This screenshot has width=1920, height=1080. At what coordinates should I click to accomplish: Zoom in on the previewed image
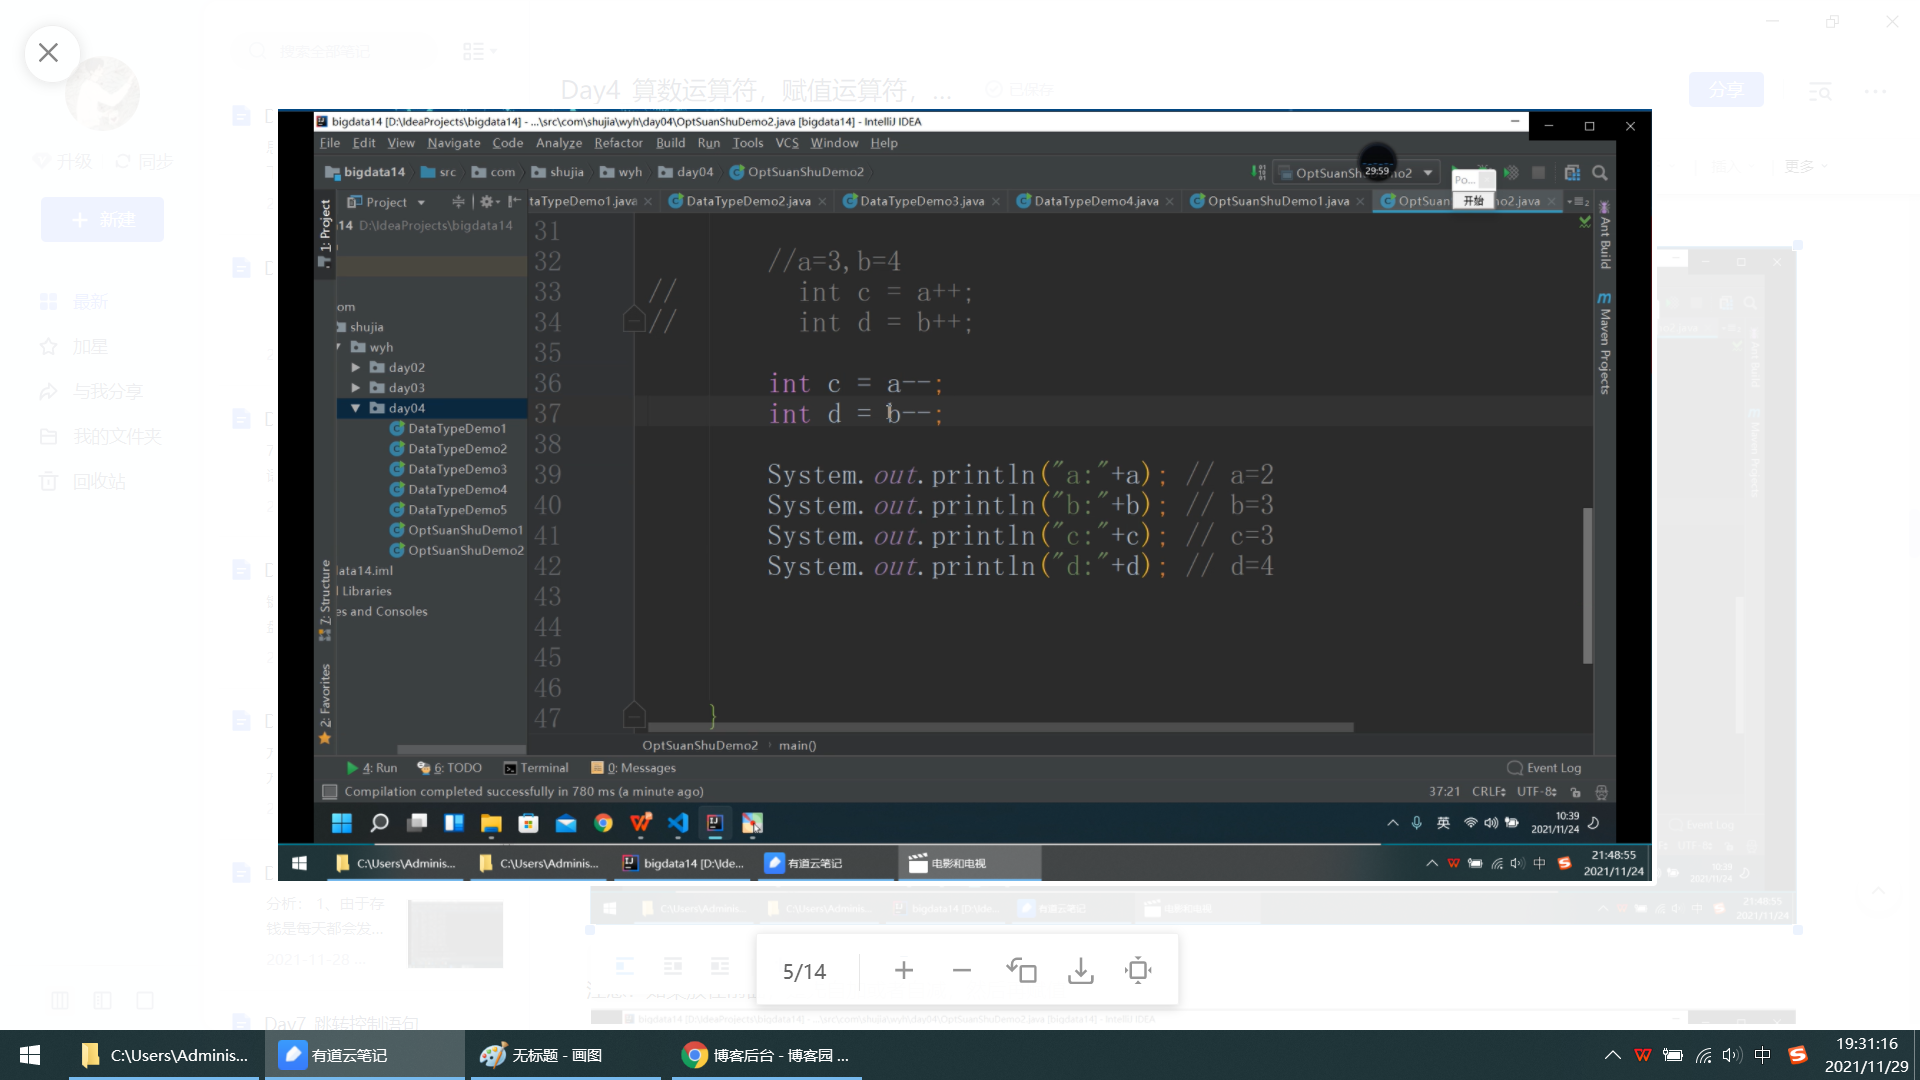coord(903,970)
